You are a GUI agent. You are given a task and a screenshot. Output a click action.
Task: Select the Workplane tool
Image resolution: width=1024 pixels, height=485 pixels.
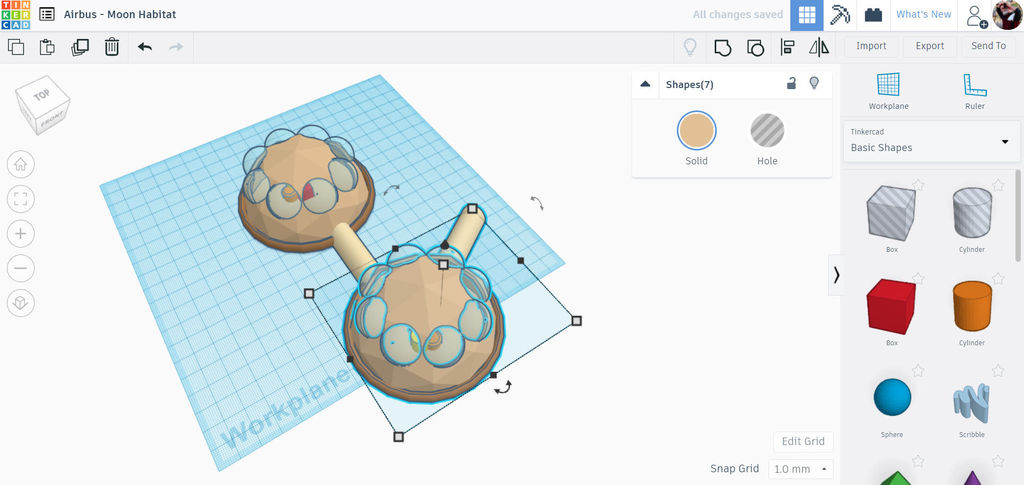pos(888,91)
